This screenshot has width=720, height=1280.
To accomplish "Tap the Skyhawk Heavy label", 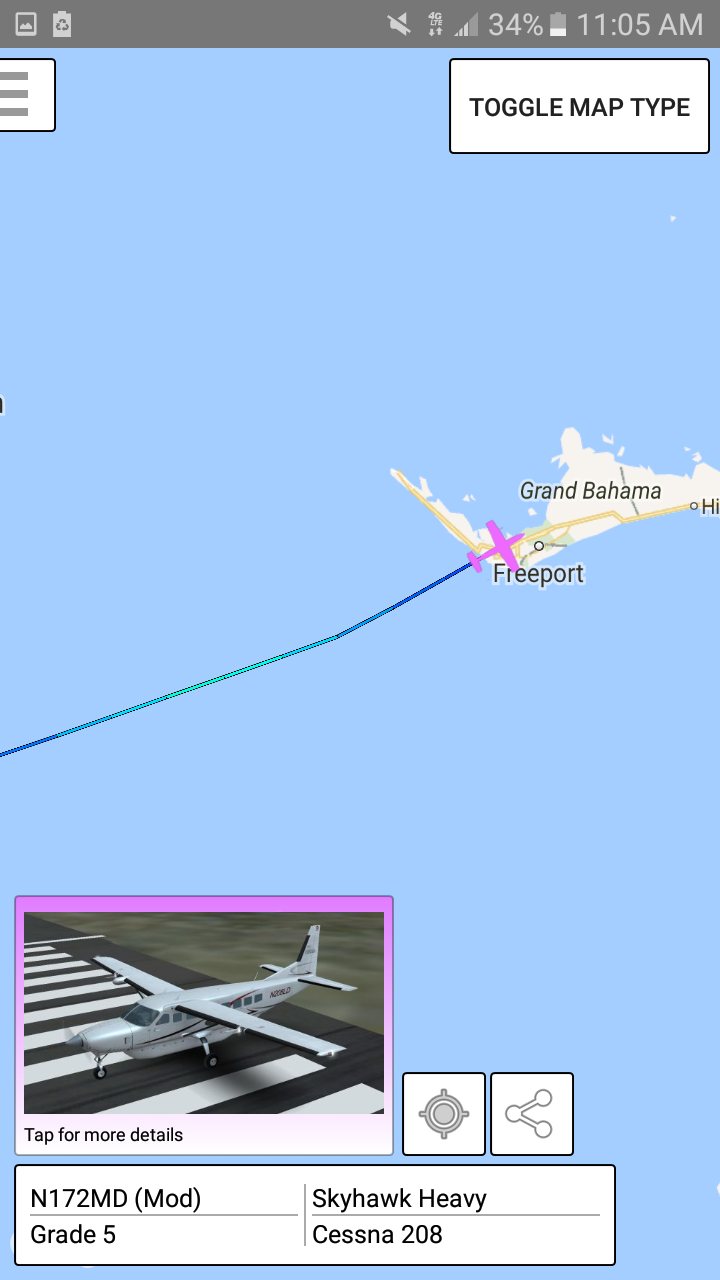I will [x=399, y=1198].
